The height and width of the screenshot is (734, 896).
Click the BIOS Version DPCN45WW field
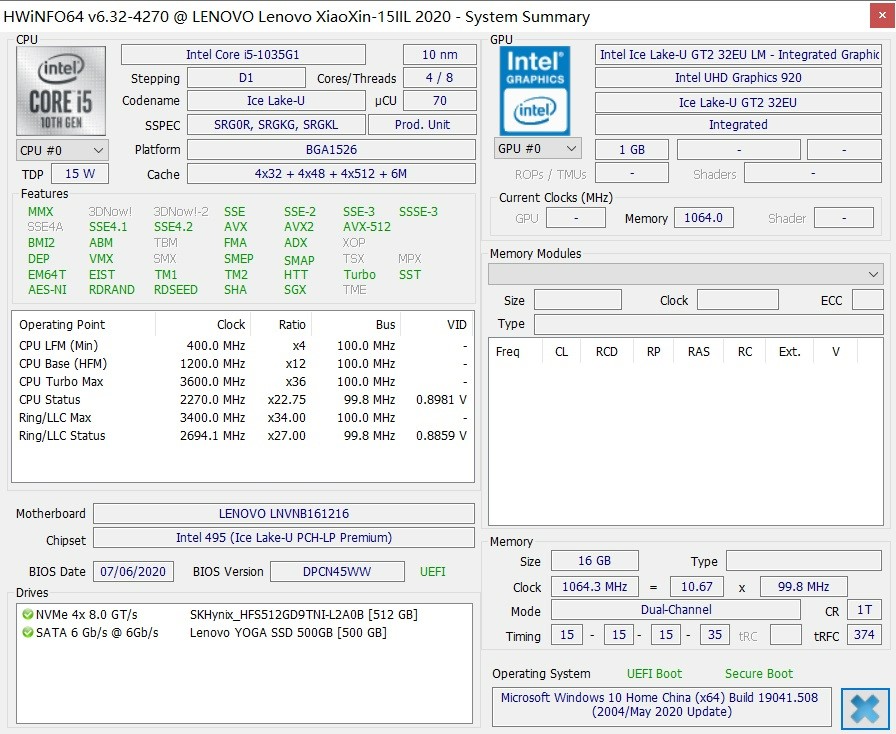(x=337, y=572)
